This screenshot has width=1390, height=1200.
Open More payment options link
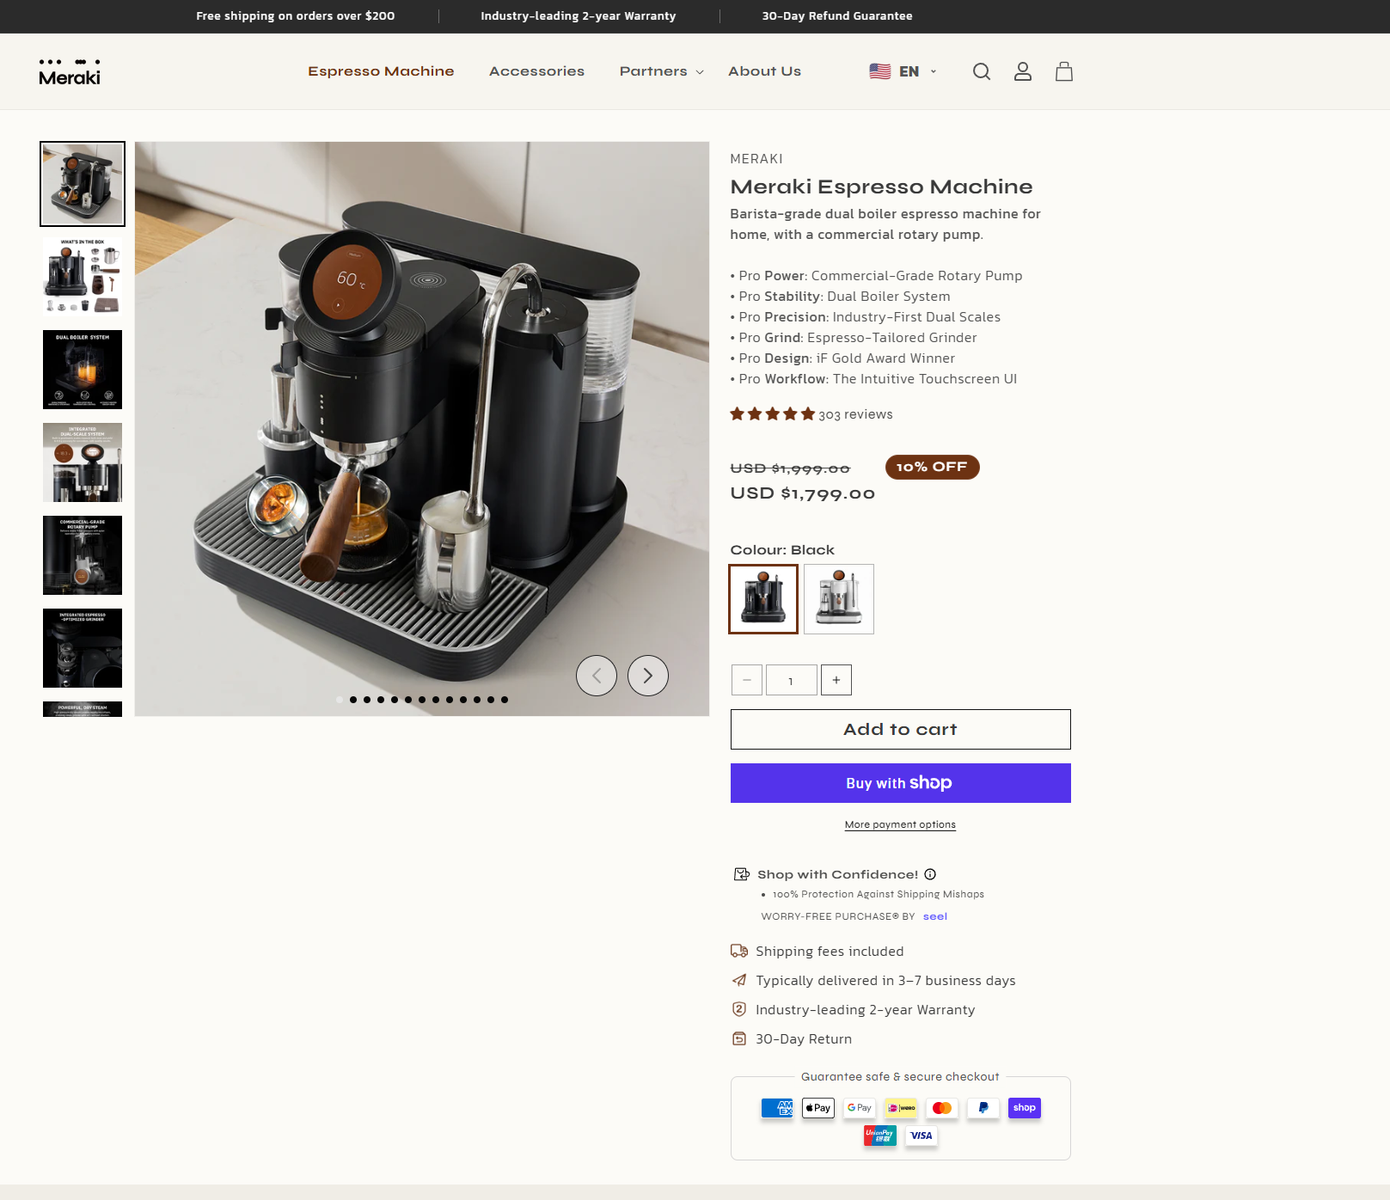(x=899, y=824)
